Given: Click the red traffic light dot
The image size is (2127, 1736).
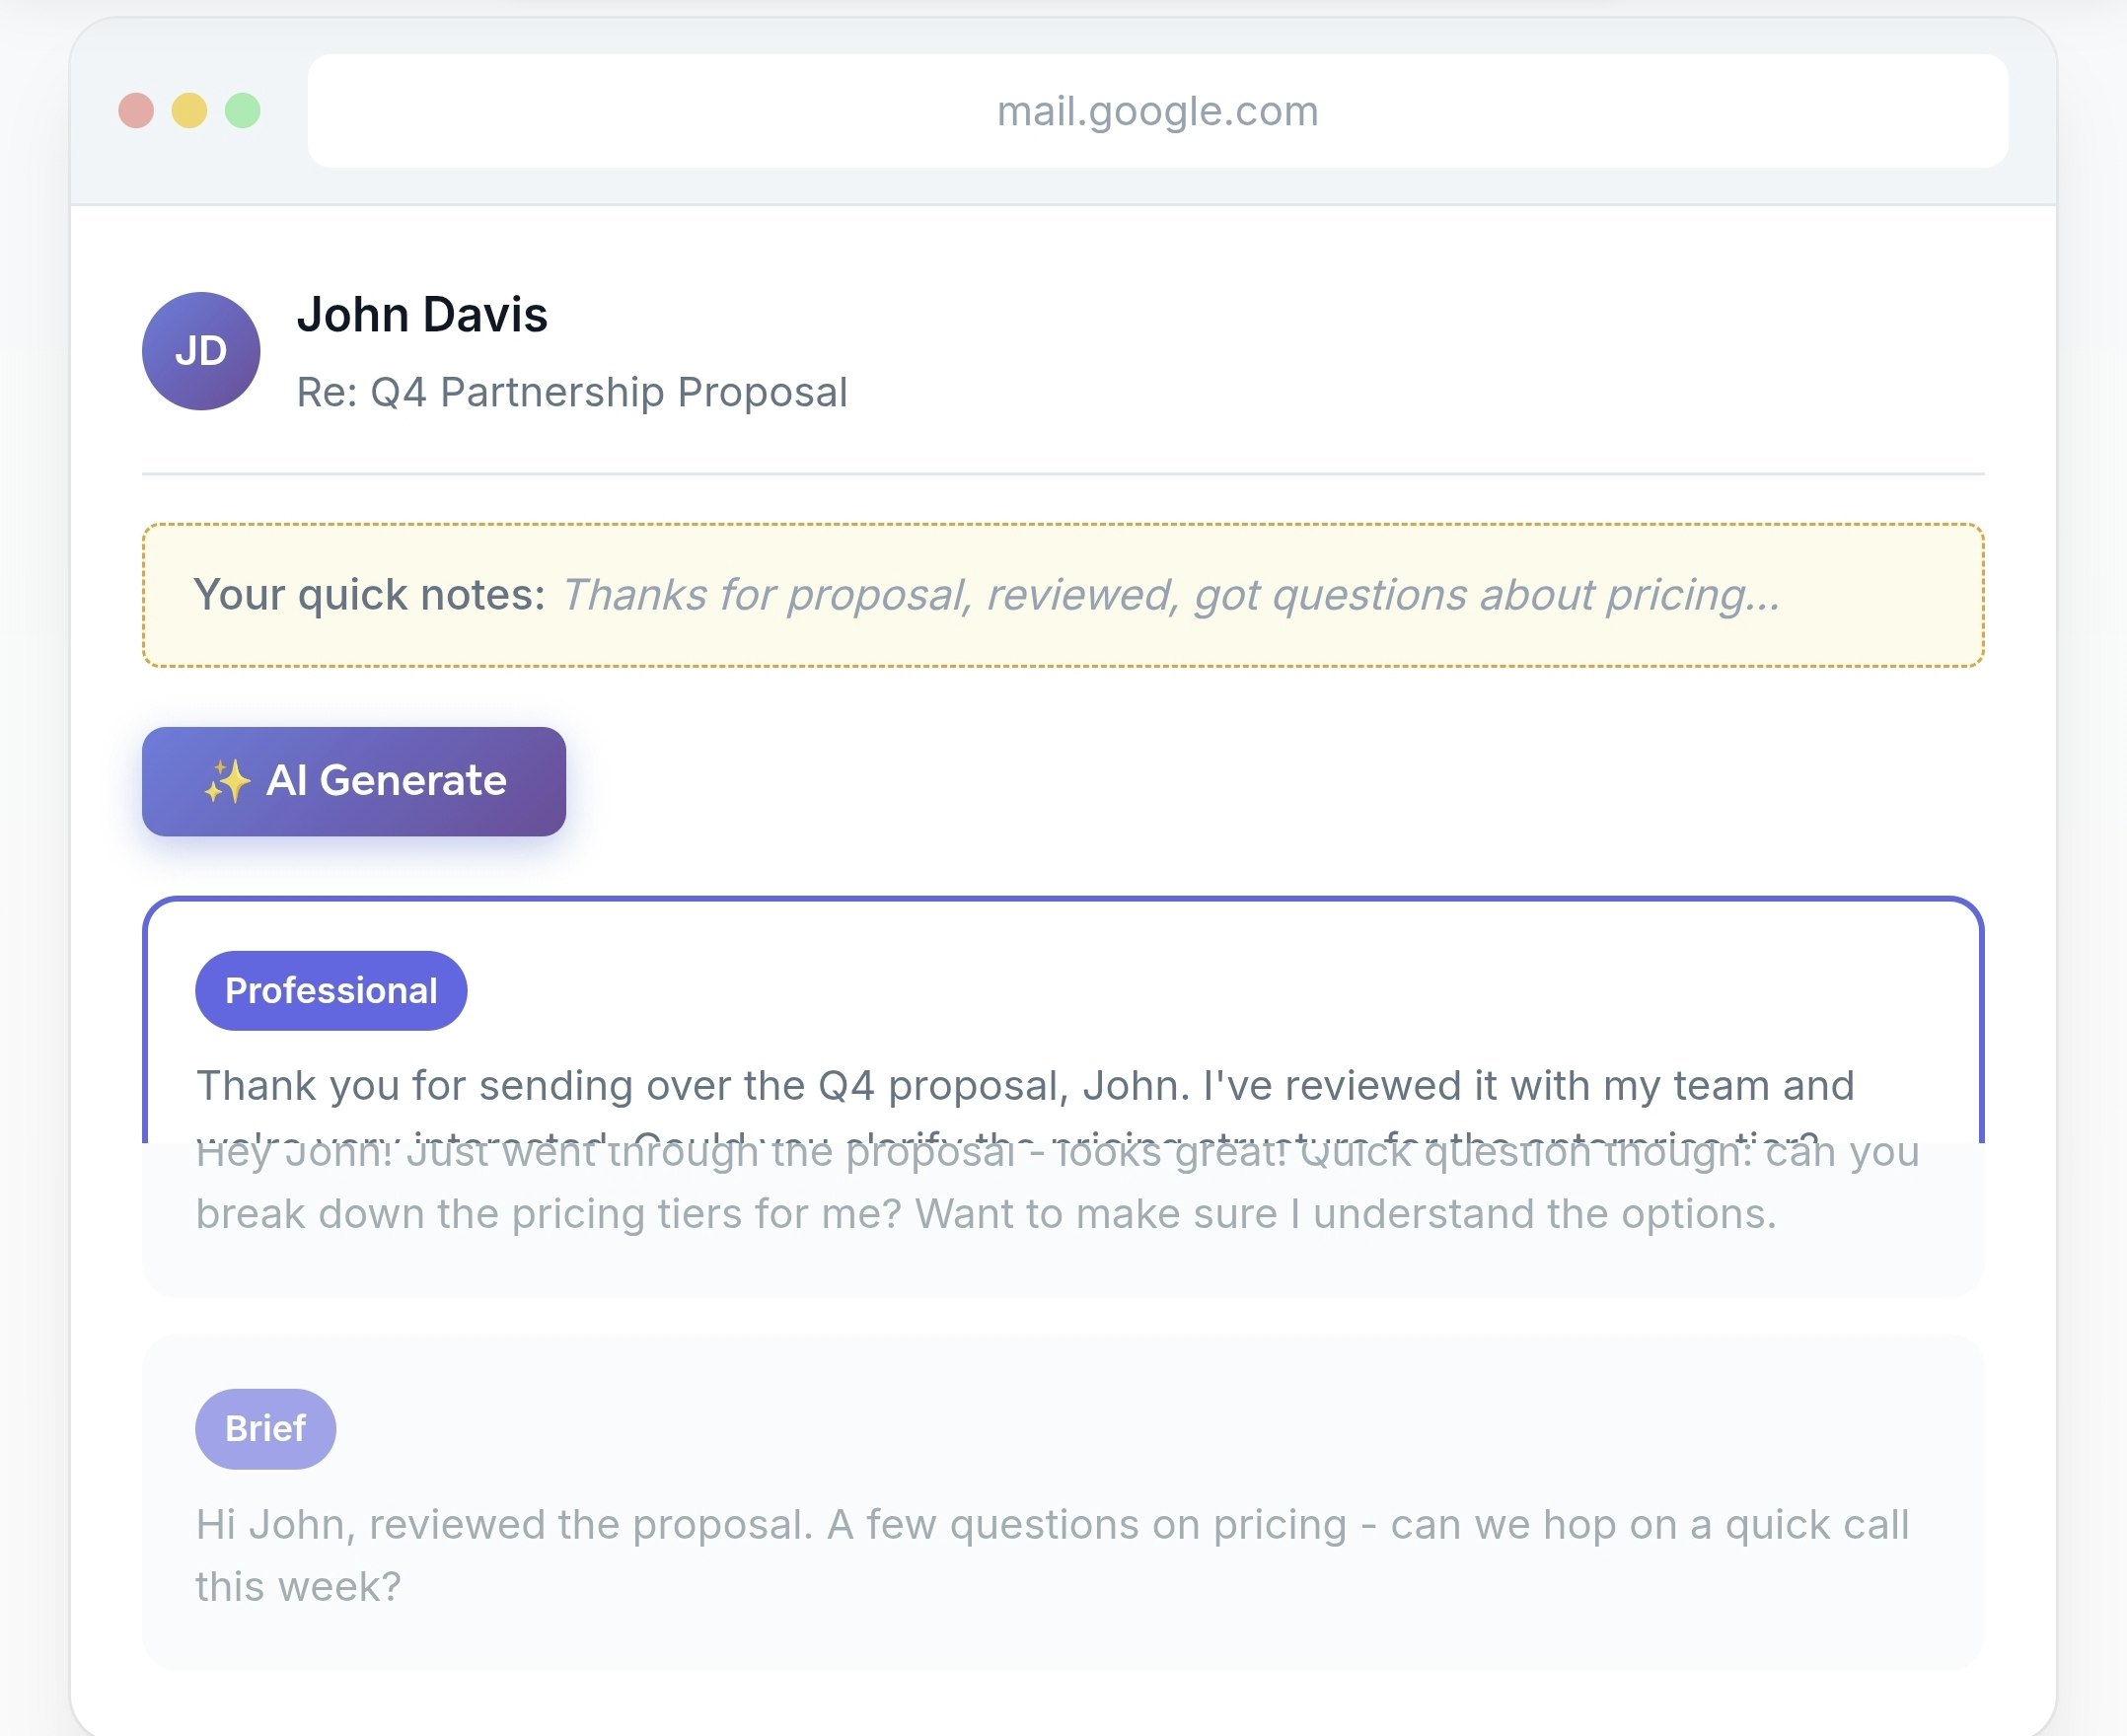Looking at the screenshot, I should [x=136, y=111].
